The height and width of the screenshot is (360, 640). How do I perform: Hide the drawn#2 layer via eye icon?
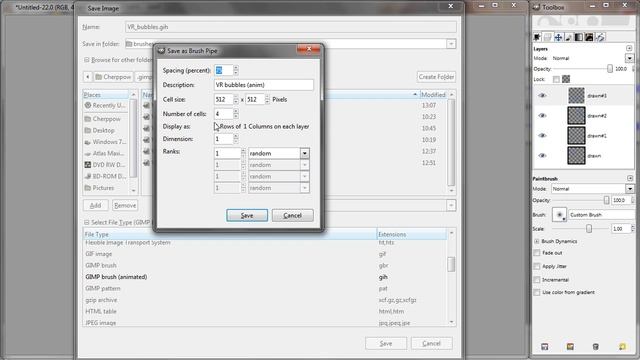tap(542, 116)
